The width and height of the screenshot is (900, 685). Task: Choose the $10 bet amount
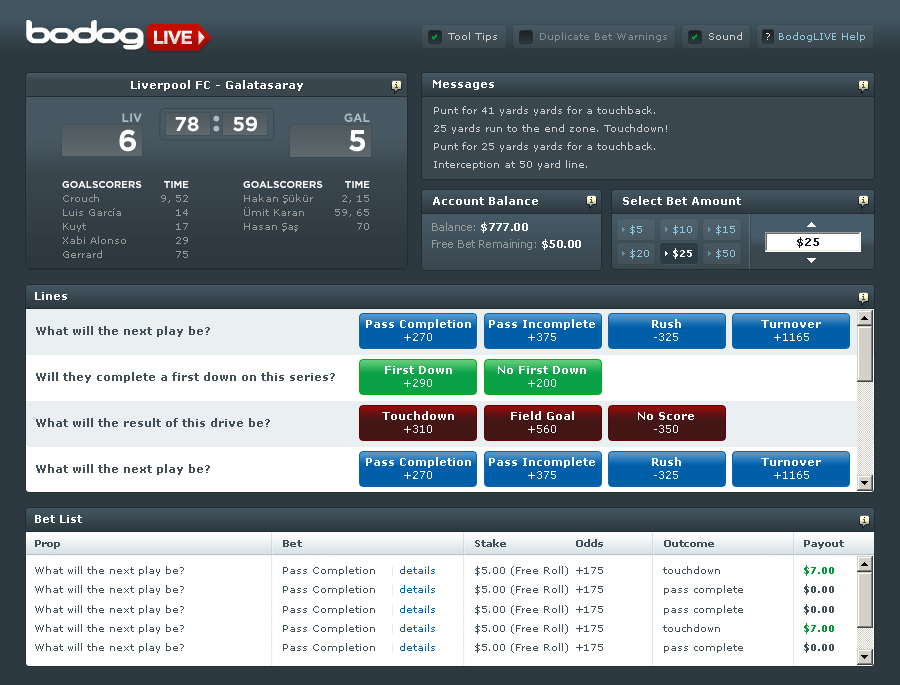click(678, 230)
